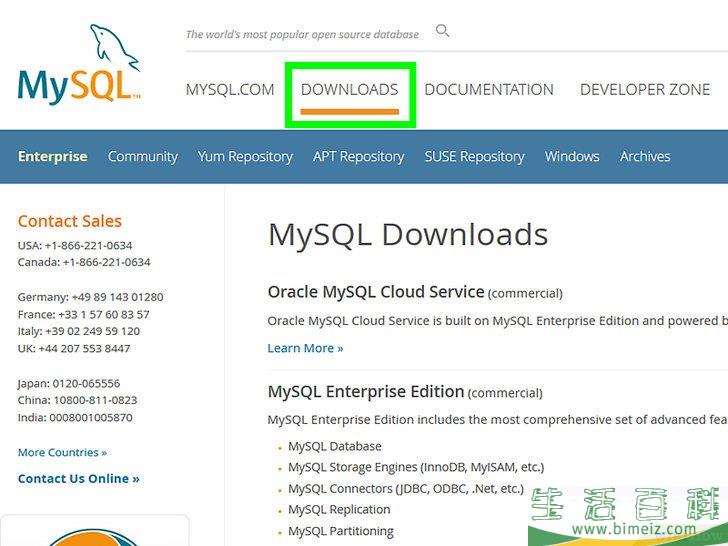Click the world's most popular database tagline
The height and width of the screenshot is (546, 728).
302,34
